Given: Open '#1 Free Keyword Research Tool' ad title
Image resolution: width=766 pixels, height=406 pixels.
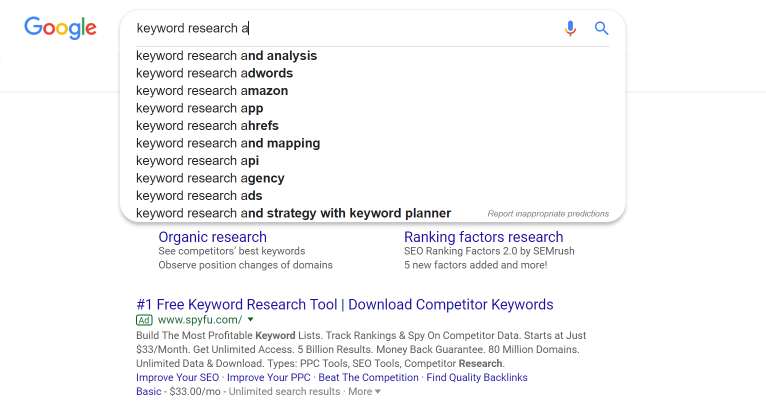Looking at the screenshot, I should click(344, 304).
